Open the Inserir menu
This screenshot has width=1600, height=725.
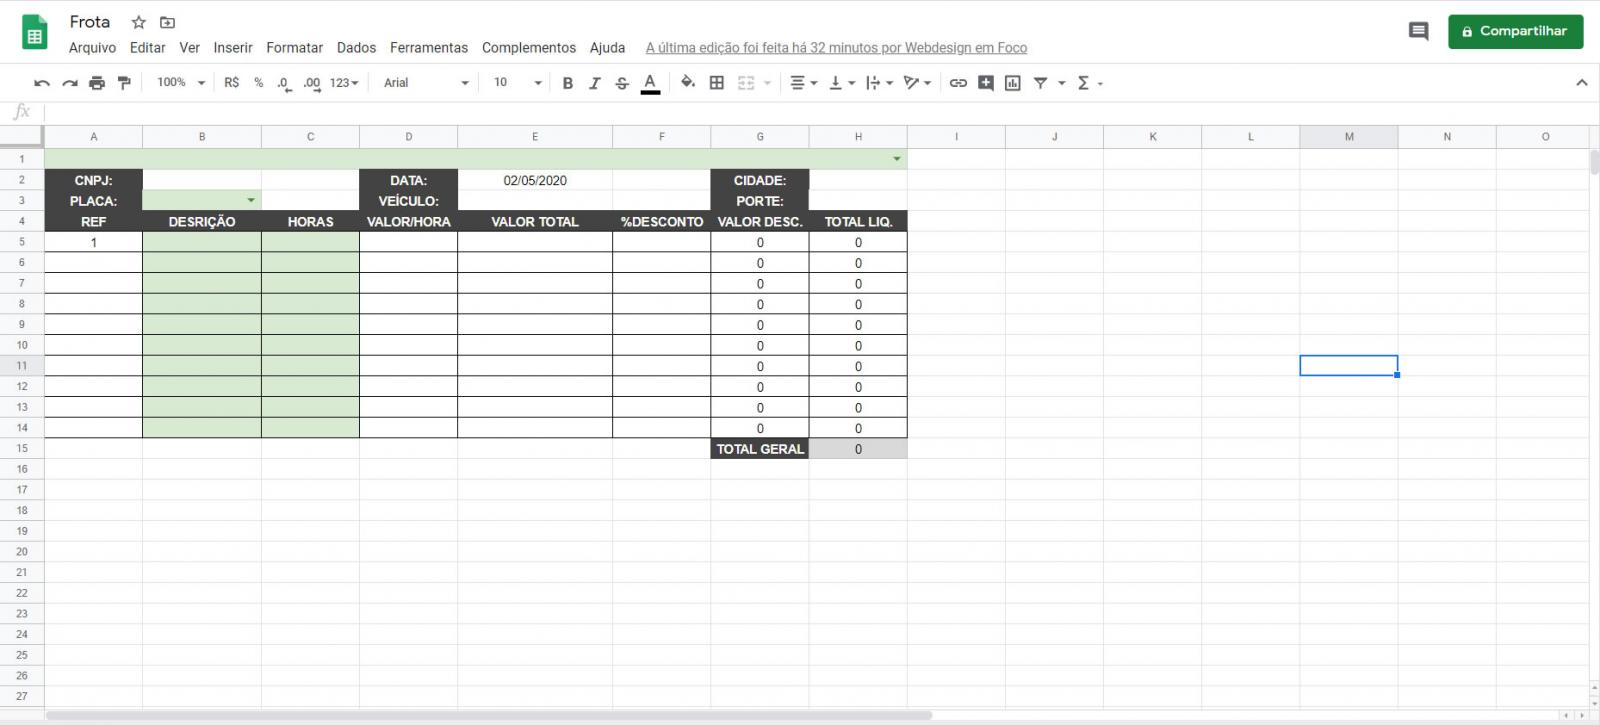click(x=233, y=48)
